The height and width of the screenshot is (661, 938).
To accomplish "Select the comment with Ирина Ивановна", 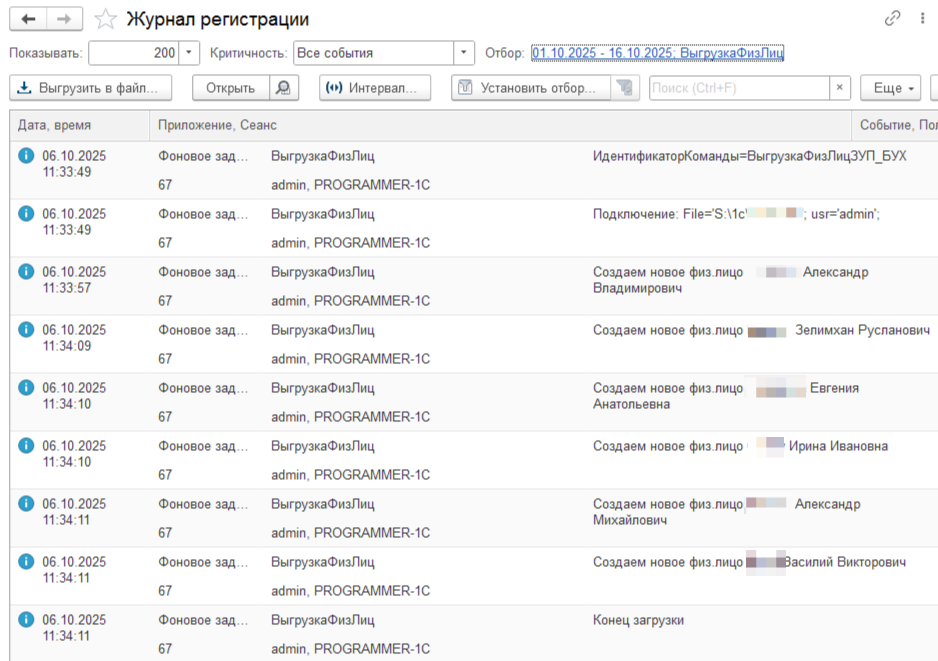I will tap(741, 446).
